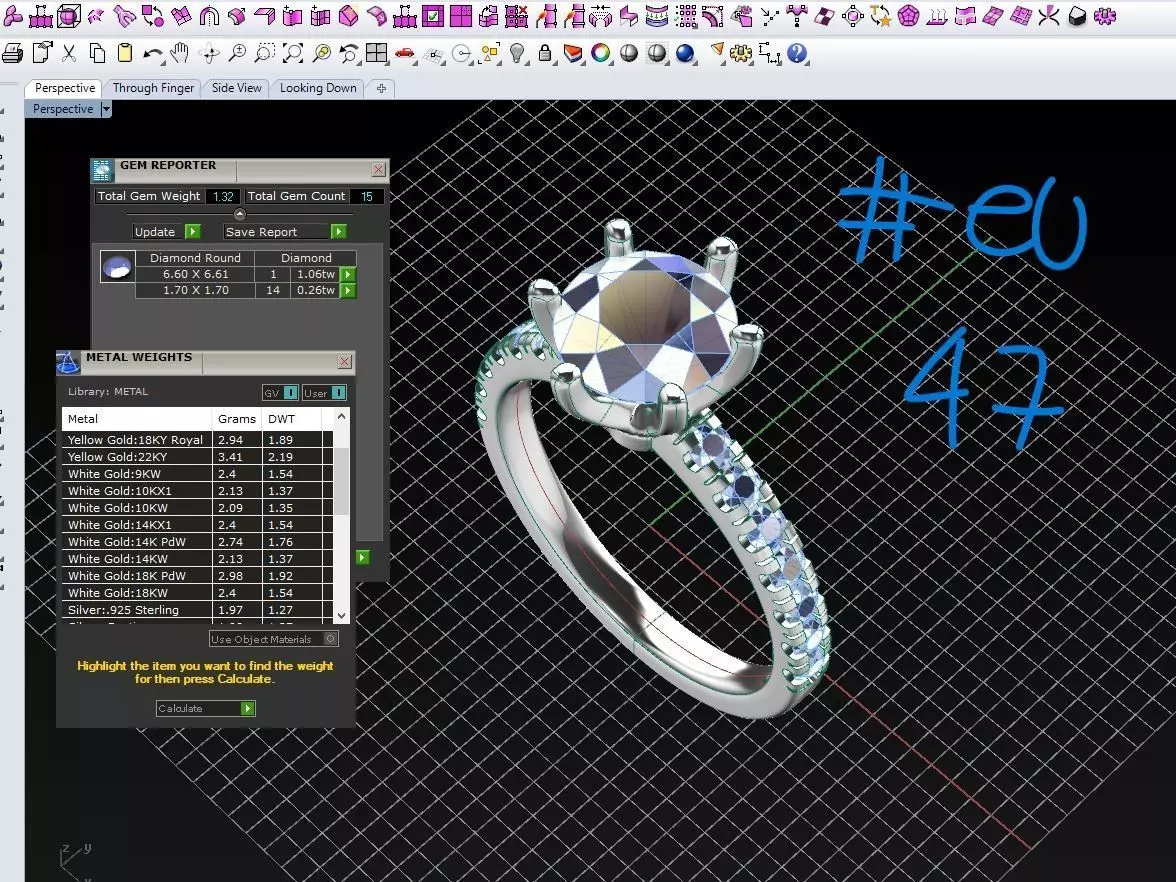Close the Gem Reporter panel

pos(378,170)
